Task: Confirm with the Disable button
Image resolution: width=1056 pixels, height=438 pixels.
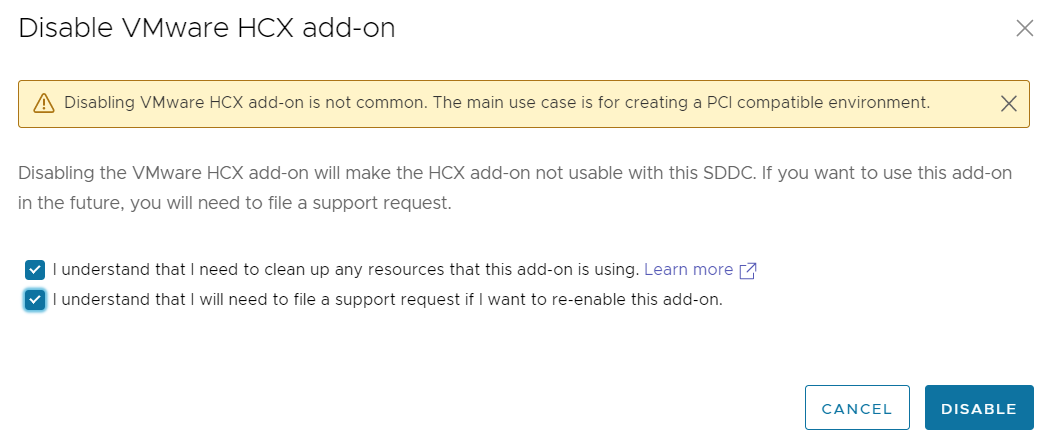Action: pos(979,408)
